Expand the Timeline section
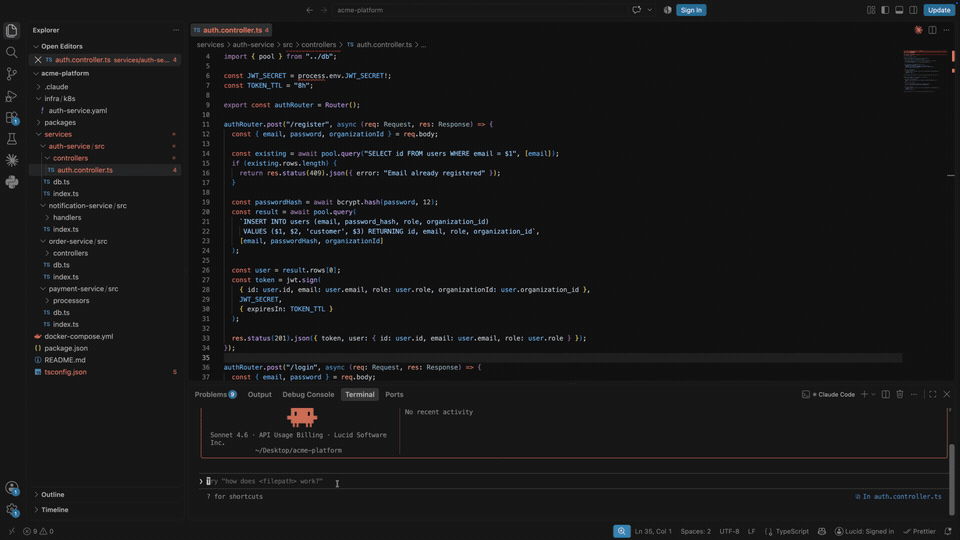This screenshot has width=960, height=540. click(x=54, y=510)
